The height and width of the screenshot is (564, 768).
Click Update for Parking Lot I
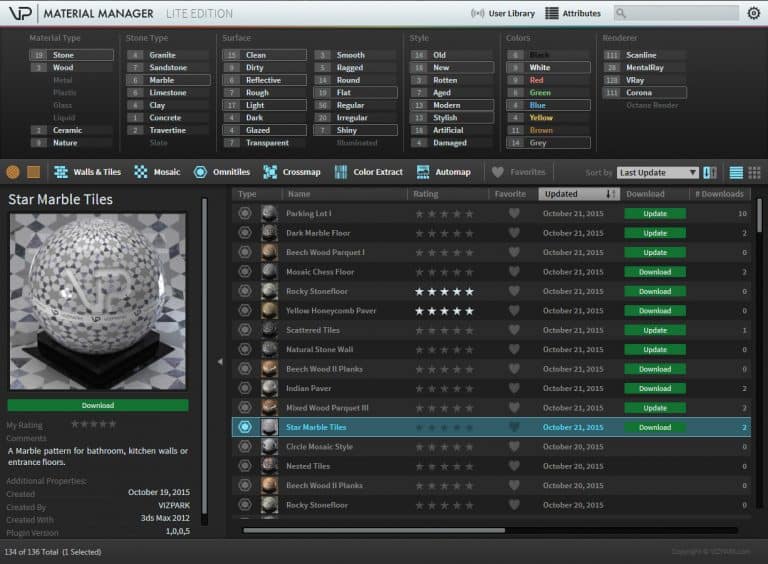pos(655,214)
